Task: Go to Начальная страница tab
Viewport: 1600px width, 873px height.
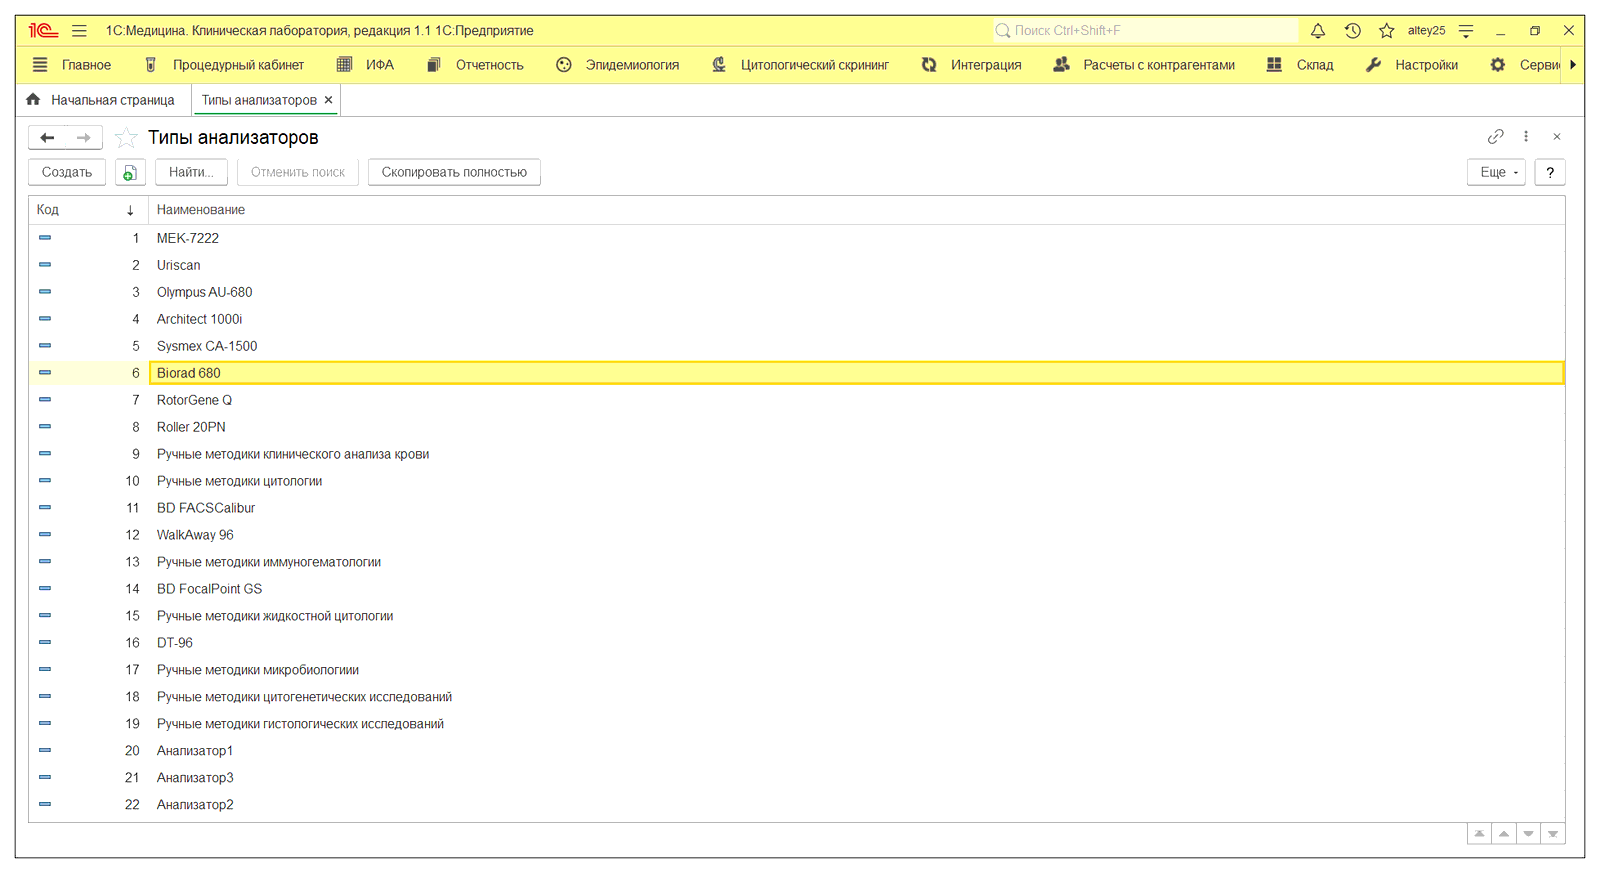Action: click(x=100, y=100)
